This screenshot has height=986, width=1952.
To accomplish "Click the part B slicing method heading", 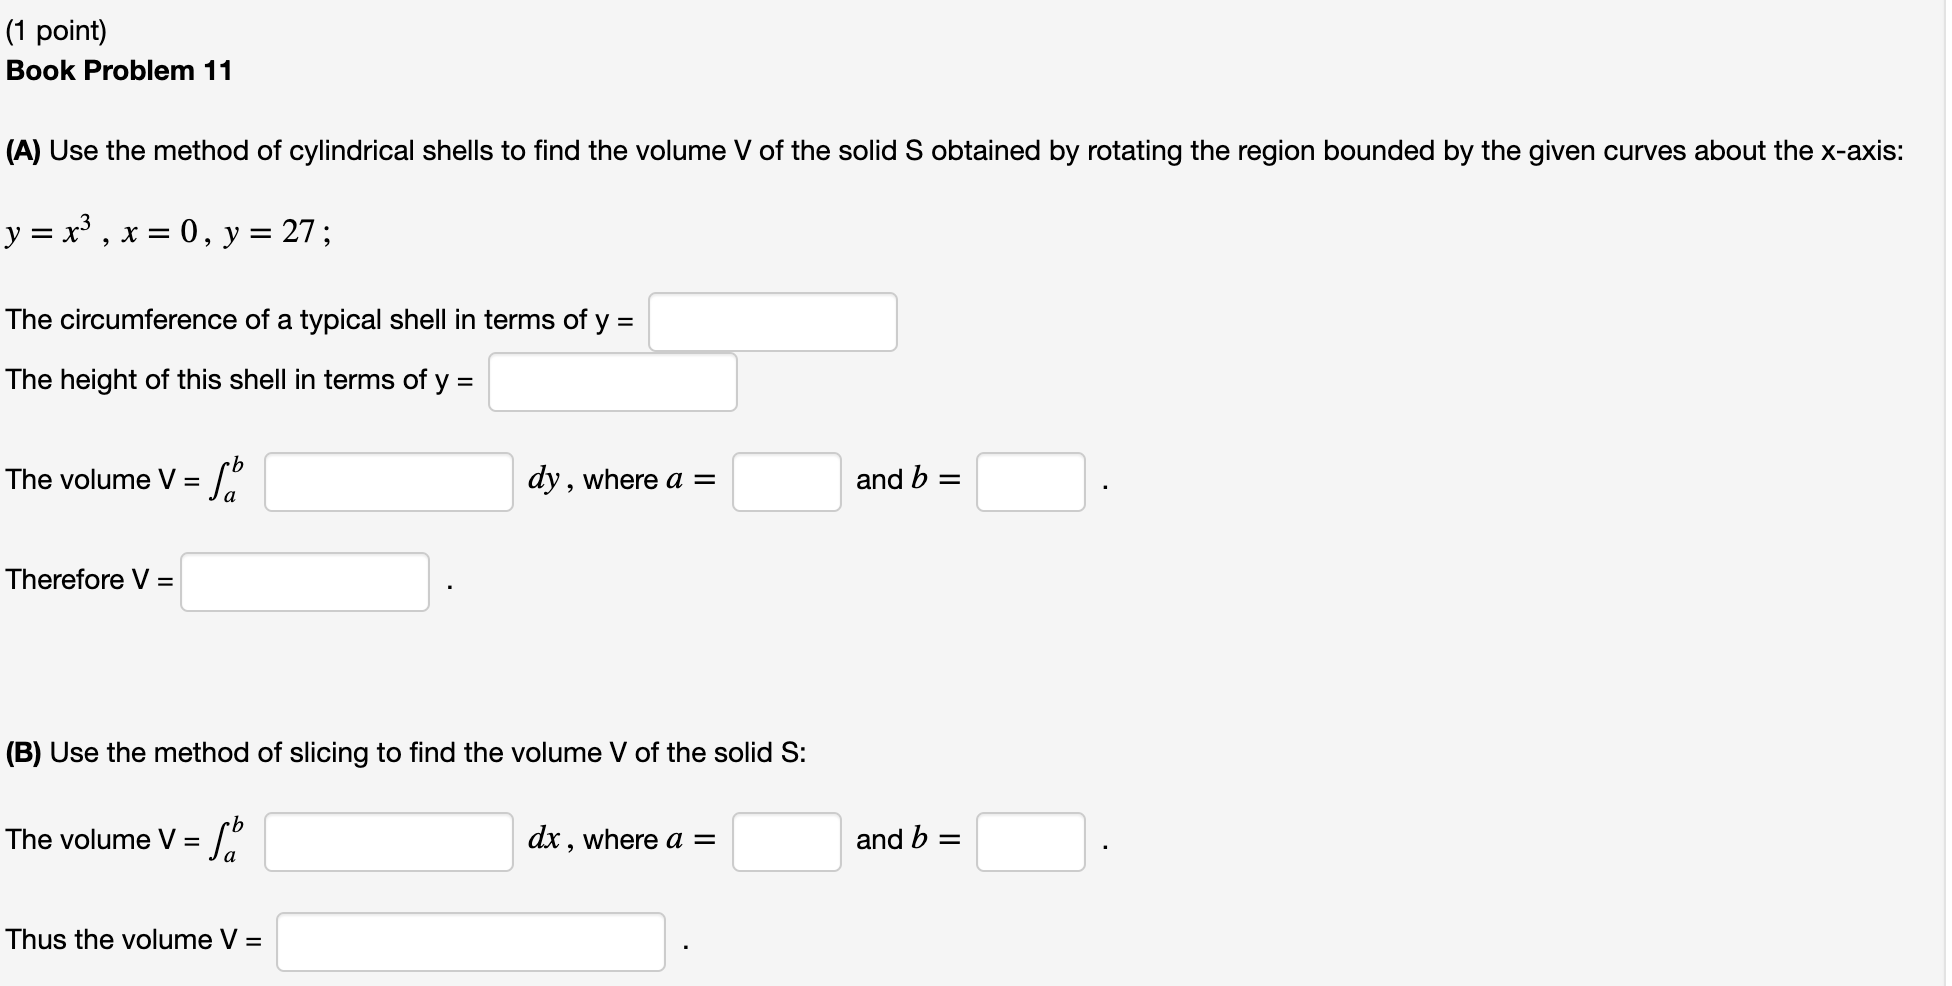I will (x=405, y=752).
